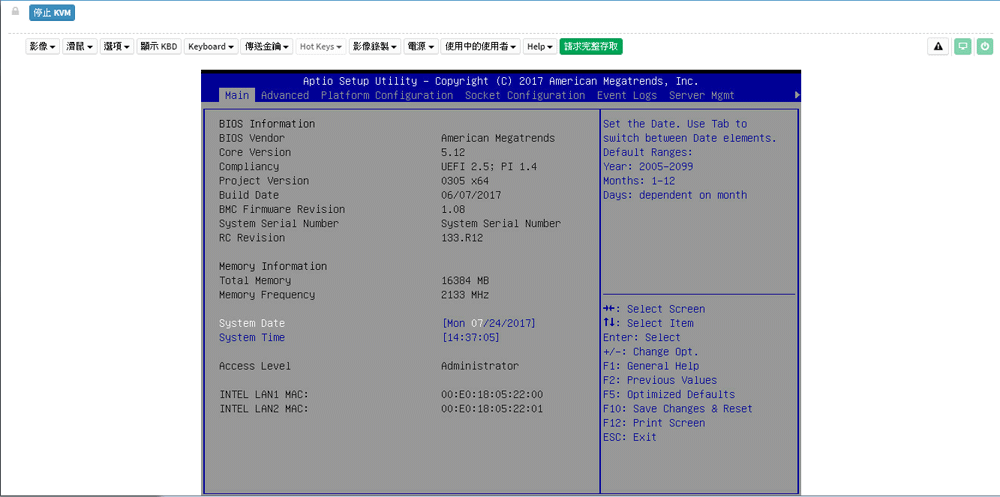Open the Hot Keys dropdown
1000x497 pixels.
(321, 47)
